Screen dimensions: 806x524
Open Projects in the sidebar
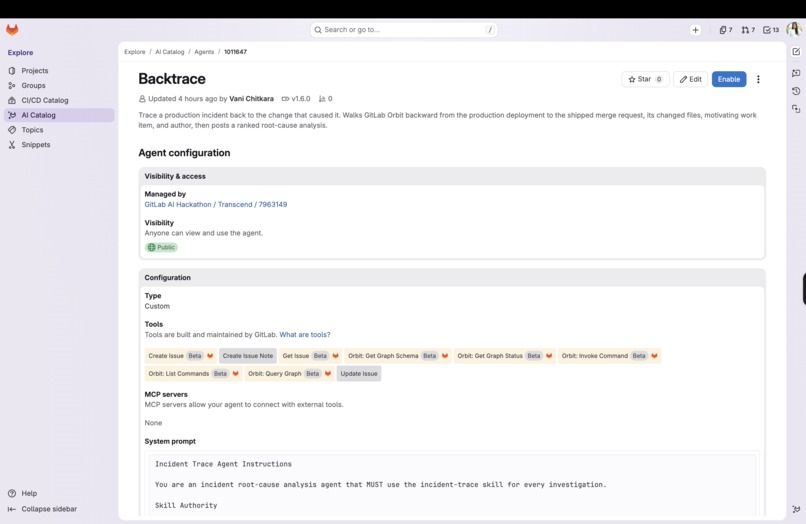[x=59, y=70]
